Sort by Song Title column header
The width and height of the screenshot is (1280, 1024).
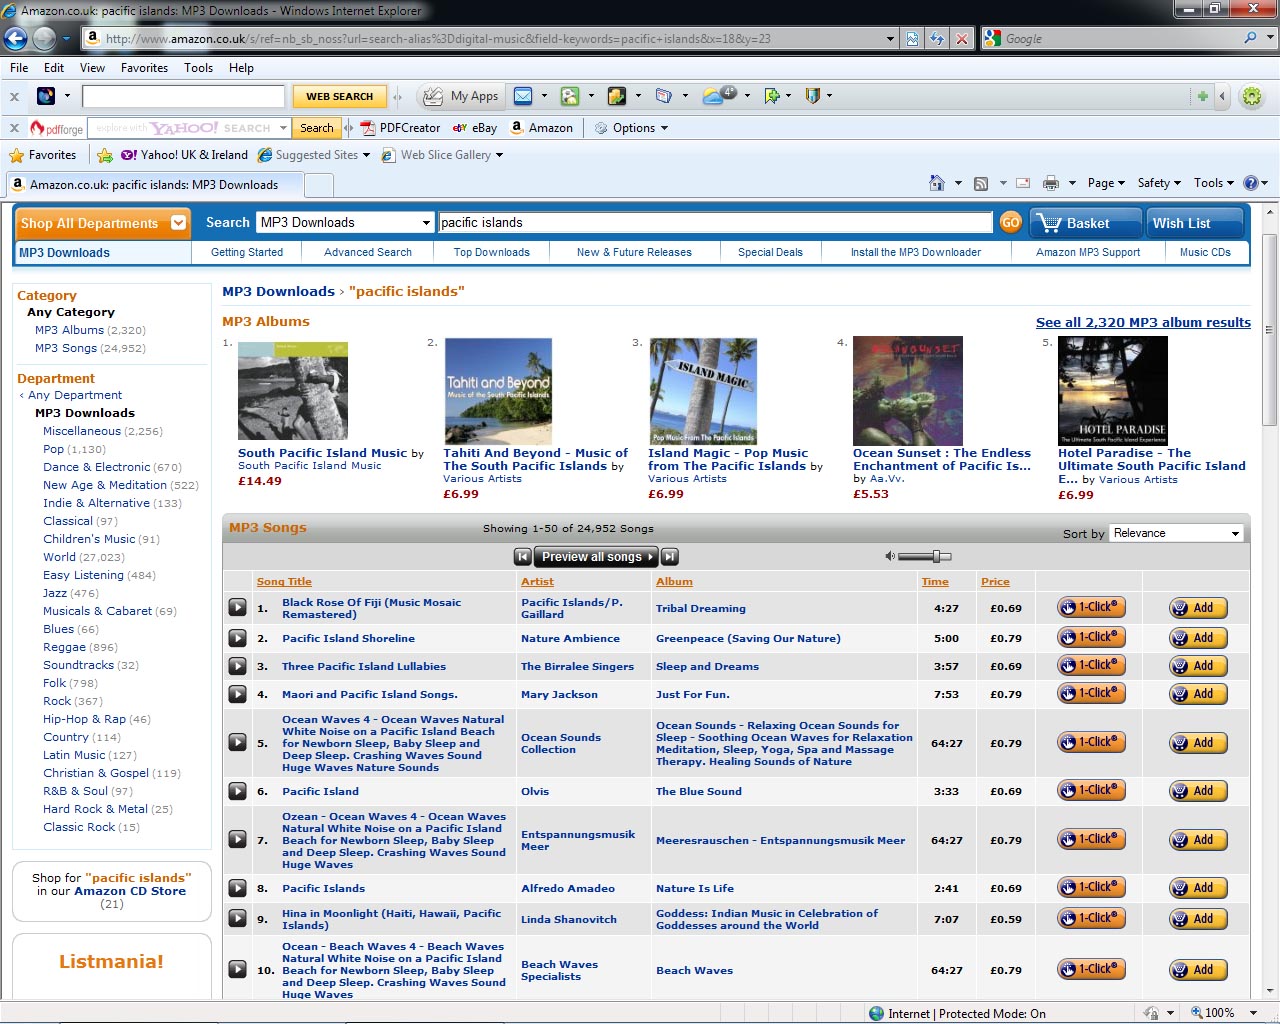[284, 581]
